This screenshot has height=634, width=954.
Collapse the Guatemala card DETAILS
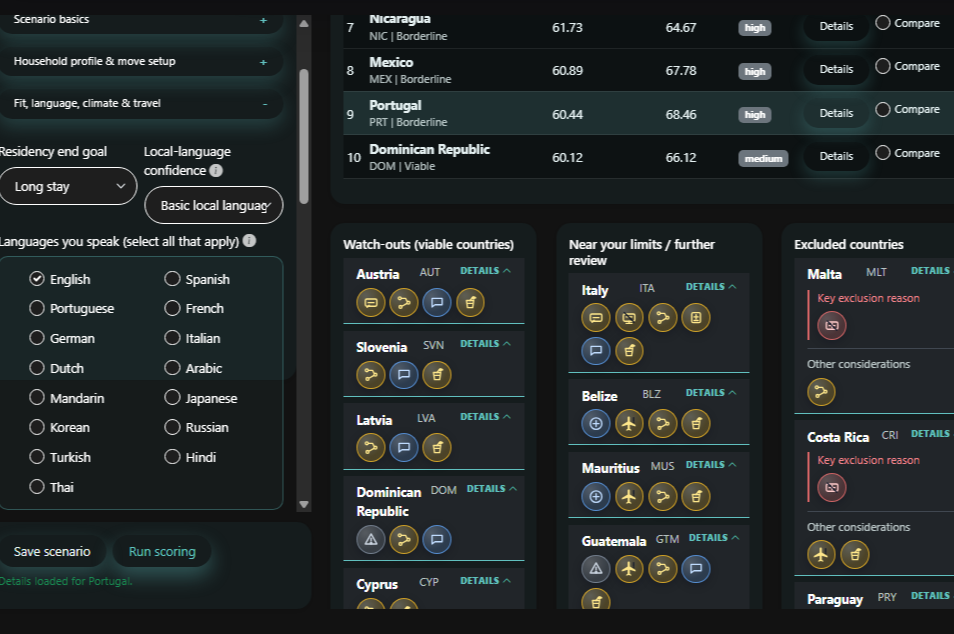[x=714, y=538]
